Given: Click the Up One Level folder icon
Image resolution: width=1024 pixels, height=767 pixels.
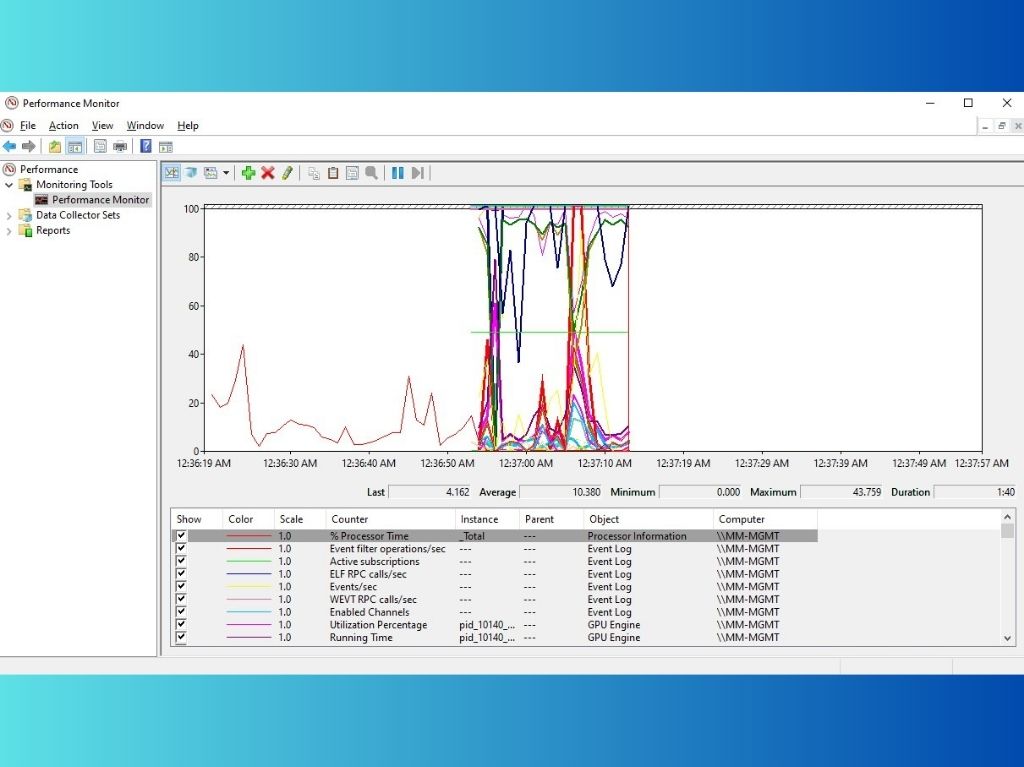Looking at the screenshot, I should [x=55, y=146].
